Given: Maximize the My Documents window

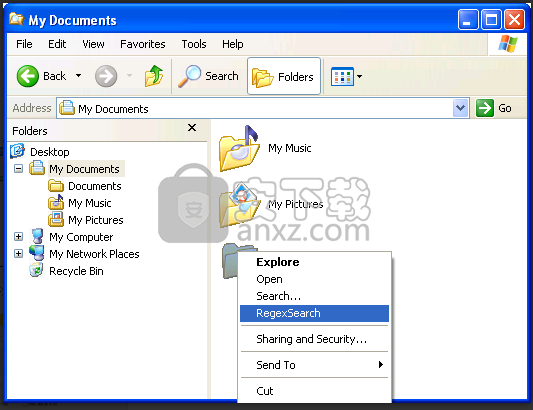Looking at the screenshot, I should (x=491, y=20).
